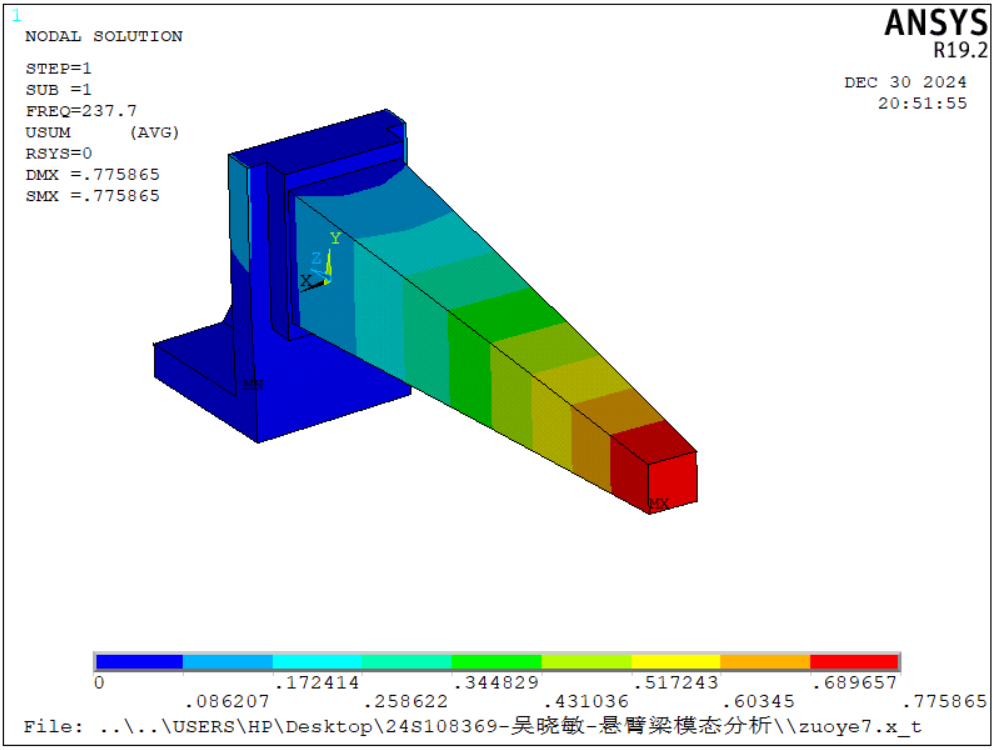Click the legend value .086207

pyautogui.click(x=227, y=702)
